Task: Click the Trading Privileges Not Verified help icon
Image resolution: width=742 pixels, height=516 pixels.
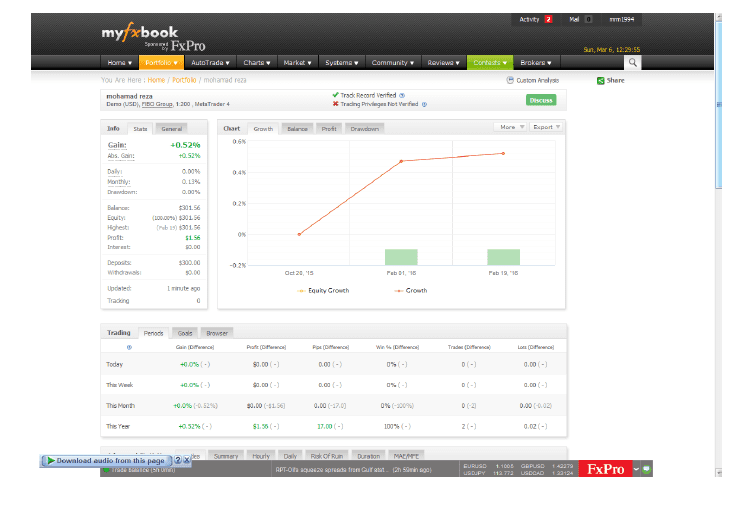Action: pyautogui.click(x=424, y=105)
